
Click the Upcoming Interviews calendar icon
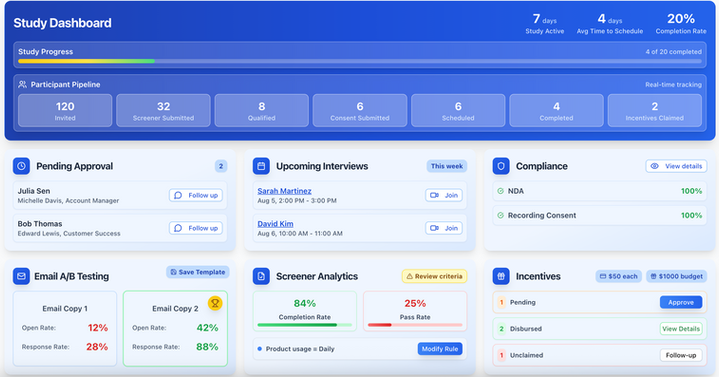click(x=261, y=166)
